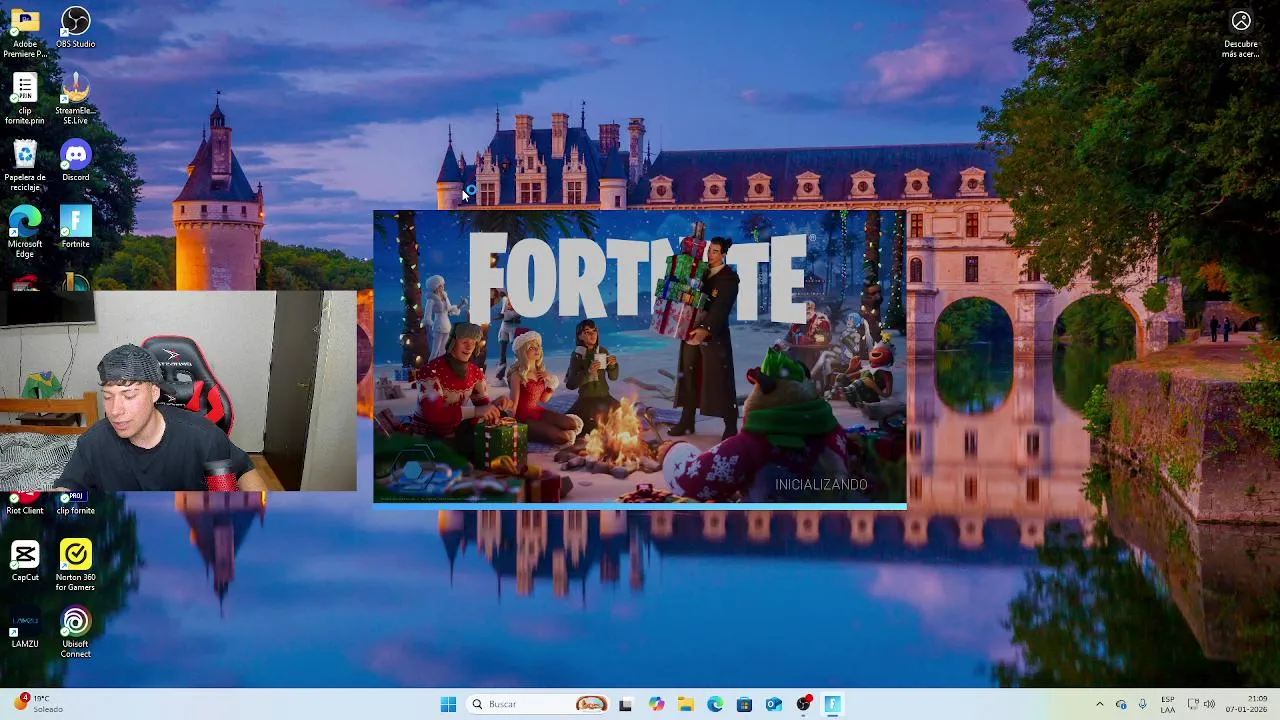
Task: Open Outlook in the taskbar
Action: click(774, 704)
